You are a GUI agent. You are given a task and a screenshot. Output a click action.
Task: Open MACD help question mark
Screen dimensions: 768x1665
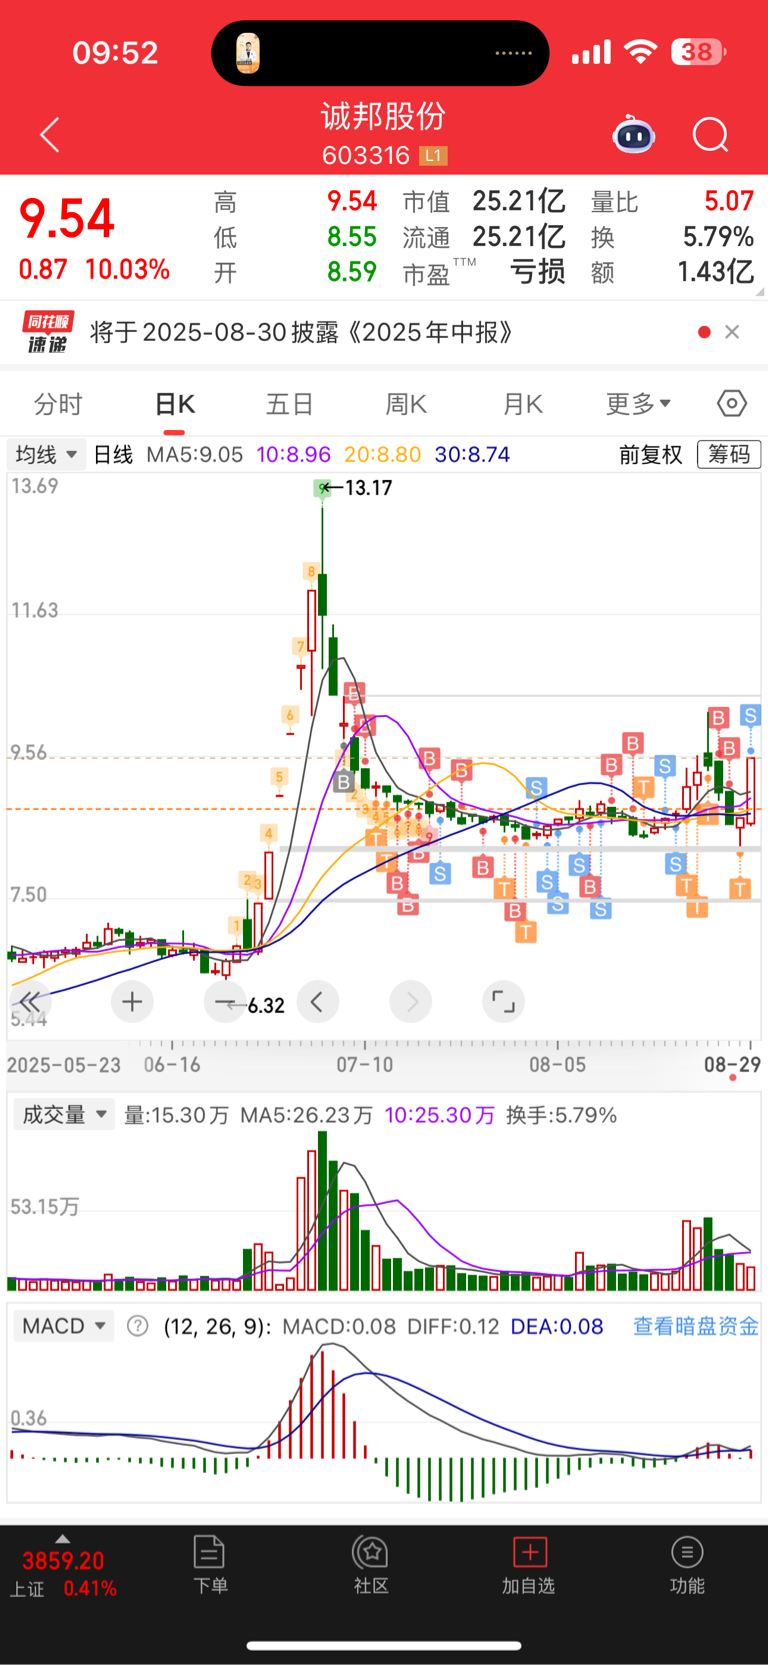[x=138, y=1326]
